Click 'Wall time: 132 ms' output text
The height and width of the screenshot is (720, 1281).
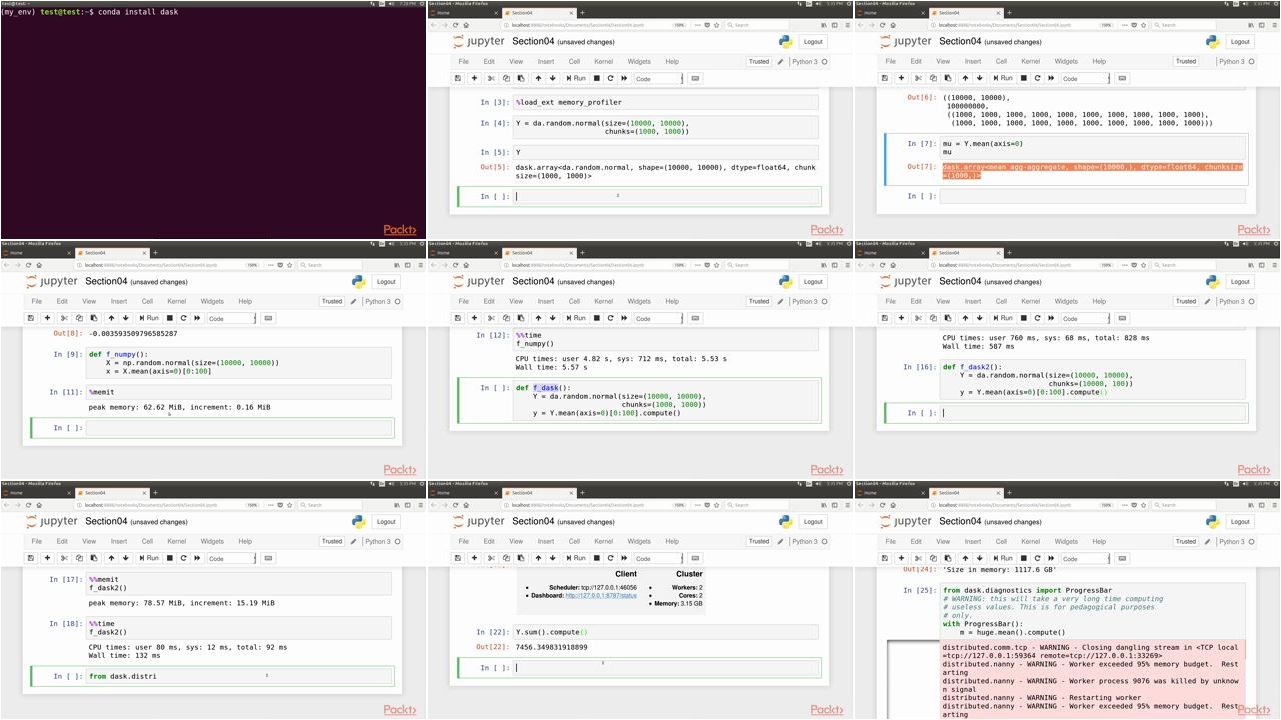[125, 656]
